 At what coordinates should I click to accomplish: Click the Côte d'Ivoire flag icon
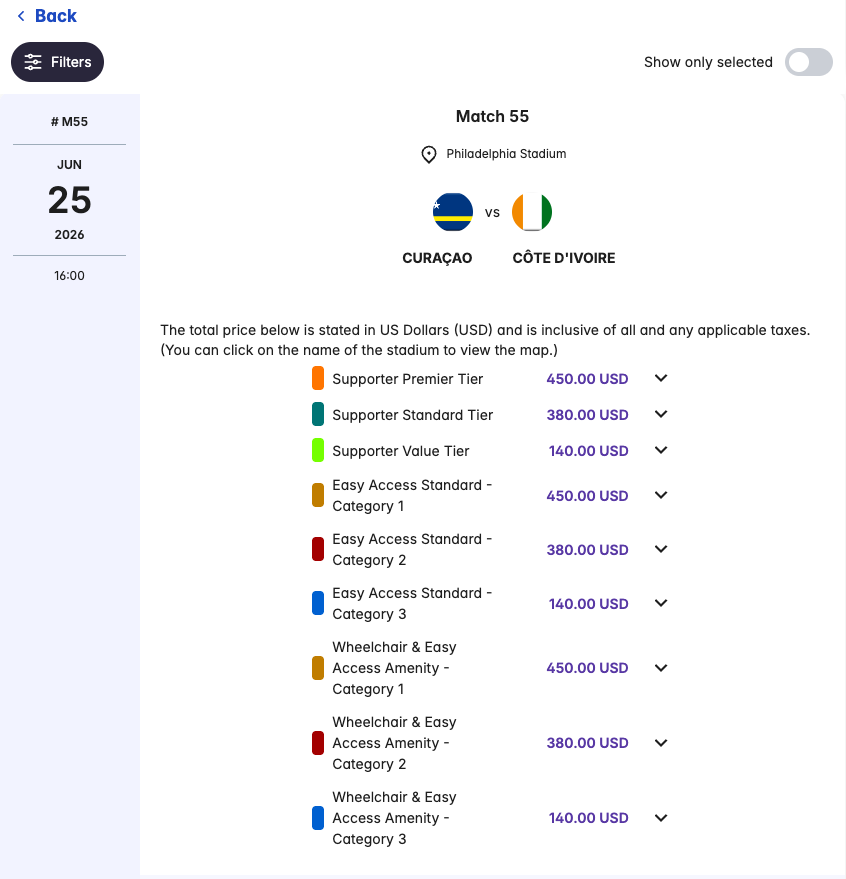coord(532,212)
